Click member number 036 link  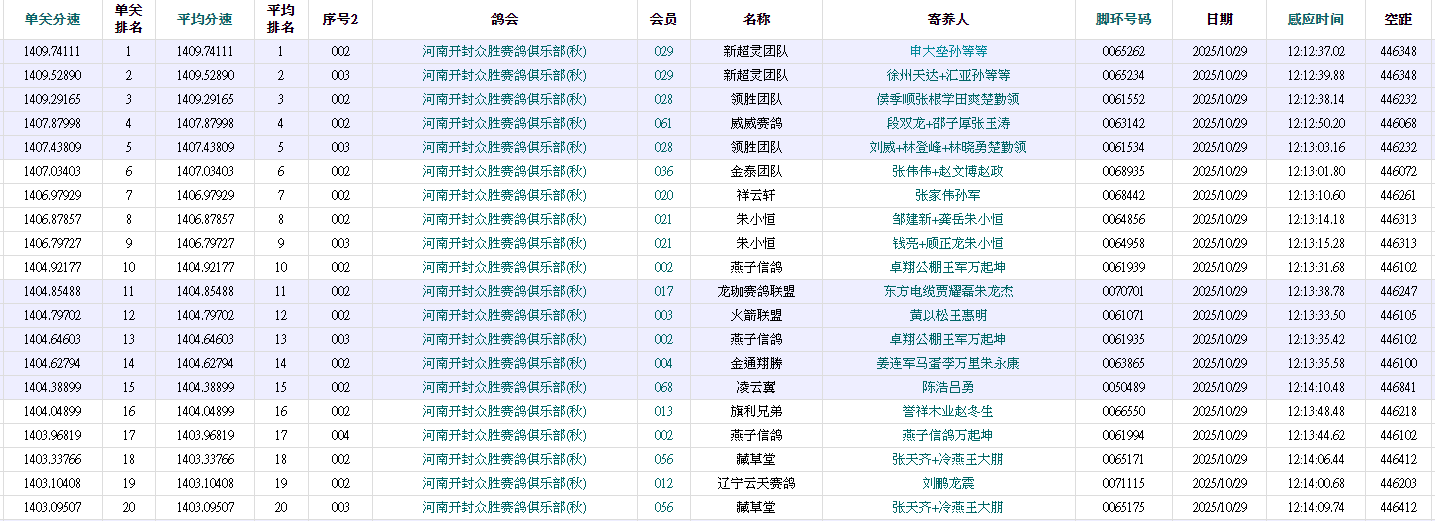pos(663,171)
